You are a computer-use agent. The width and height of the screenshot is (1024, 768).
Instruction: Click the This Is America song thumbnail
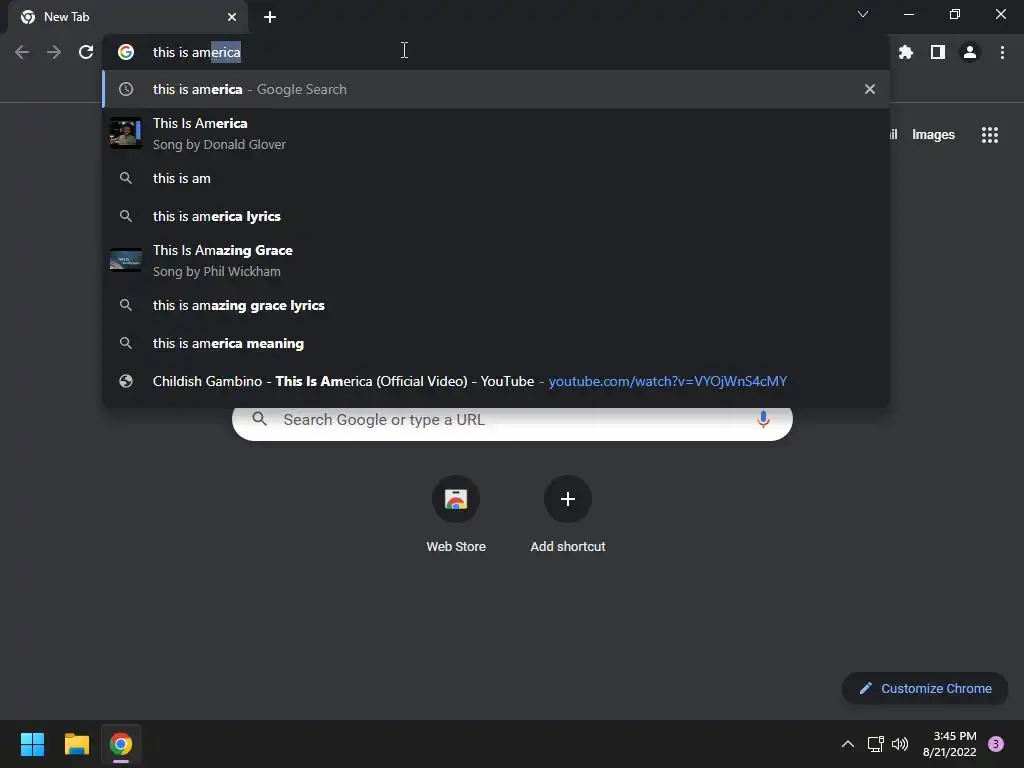[x=125, y=133]
